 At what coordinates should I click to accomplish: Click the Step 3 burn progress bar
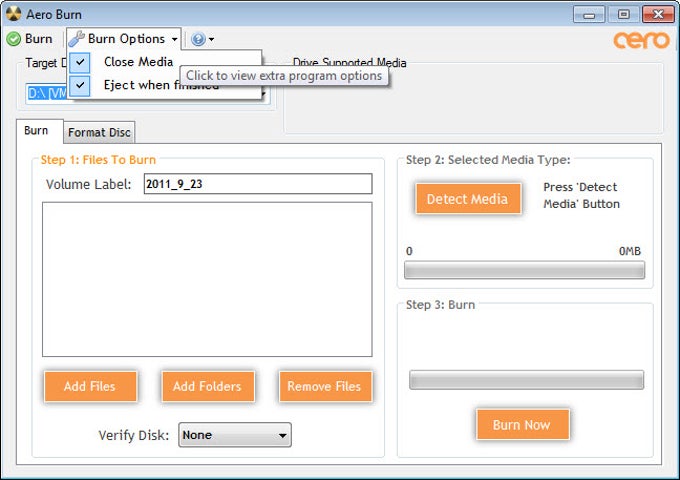click(526, 380)
